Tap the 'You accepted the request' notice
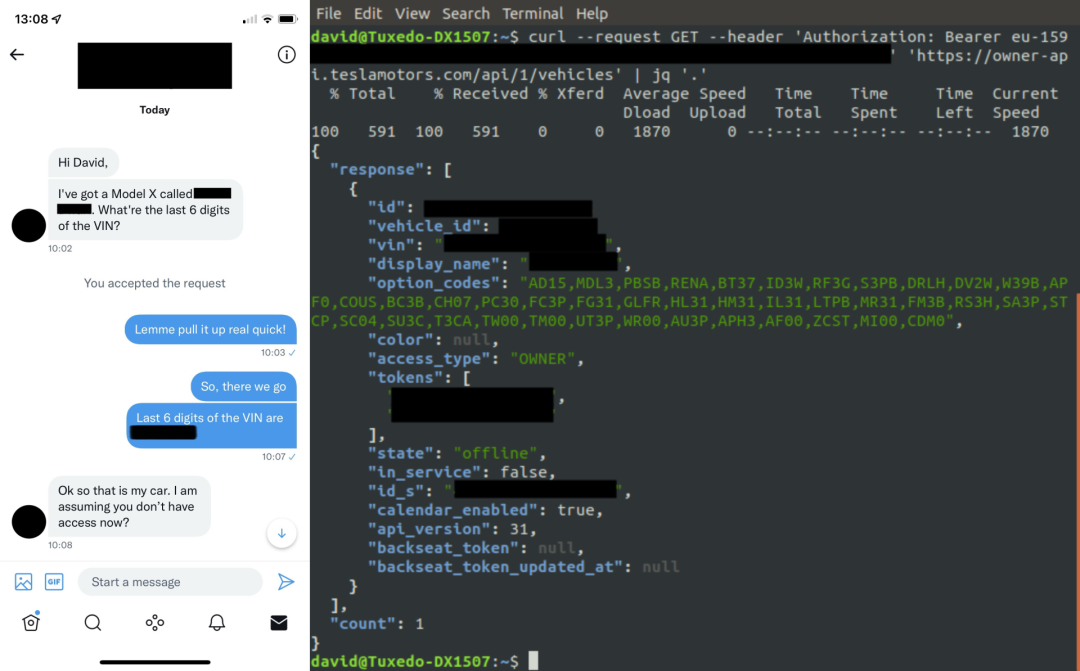The image size is (1080, 671). pos(154,283)
